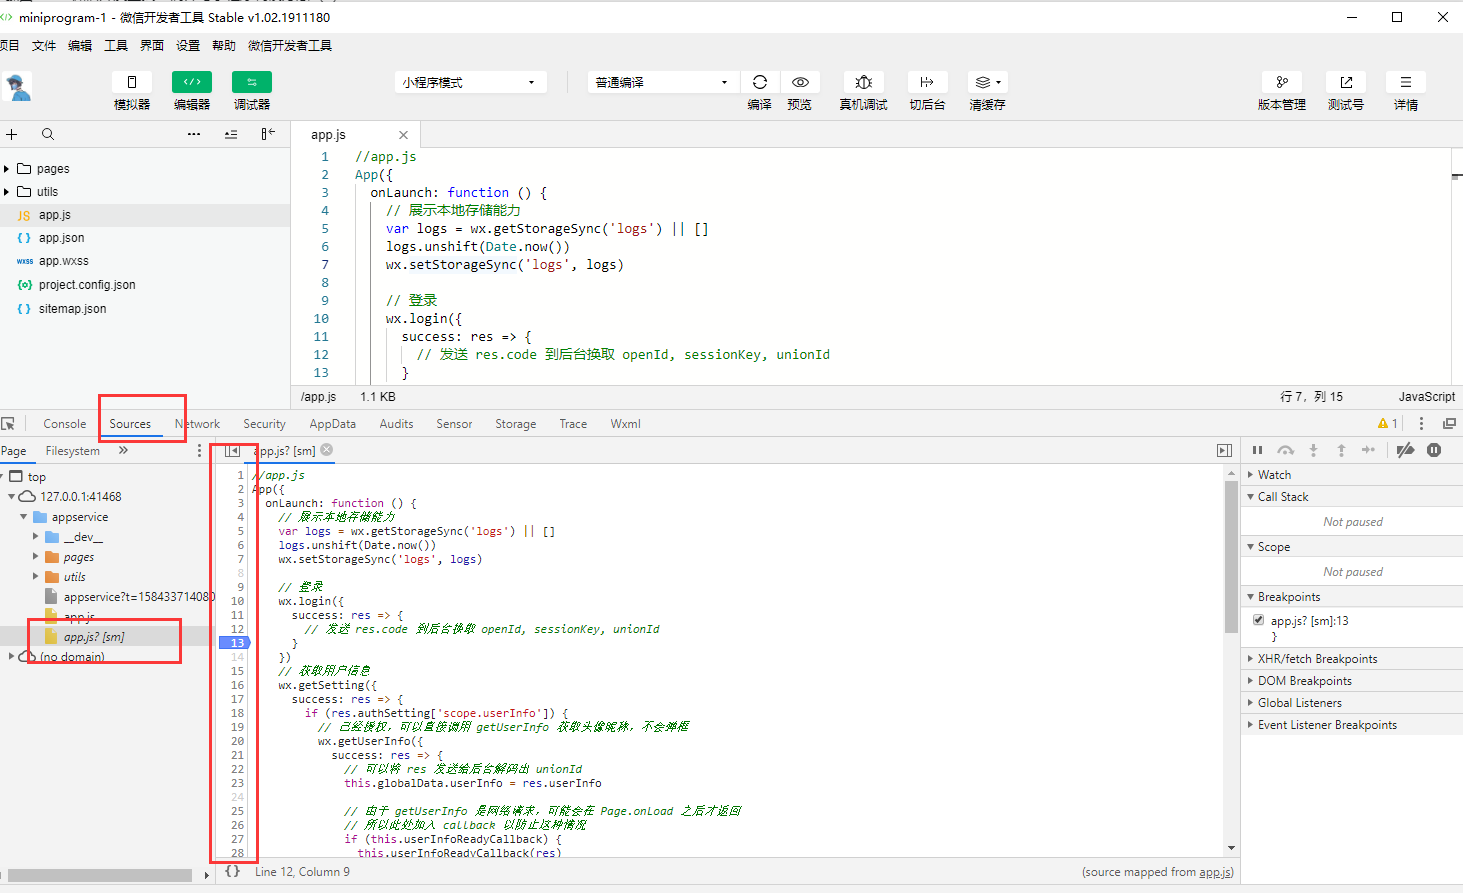Expand the Watch section

pyautogui.click(x=1274, y=475)
